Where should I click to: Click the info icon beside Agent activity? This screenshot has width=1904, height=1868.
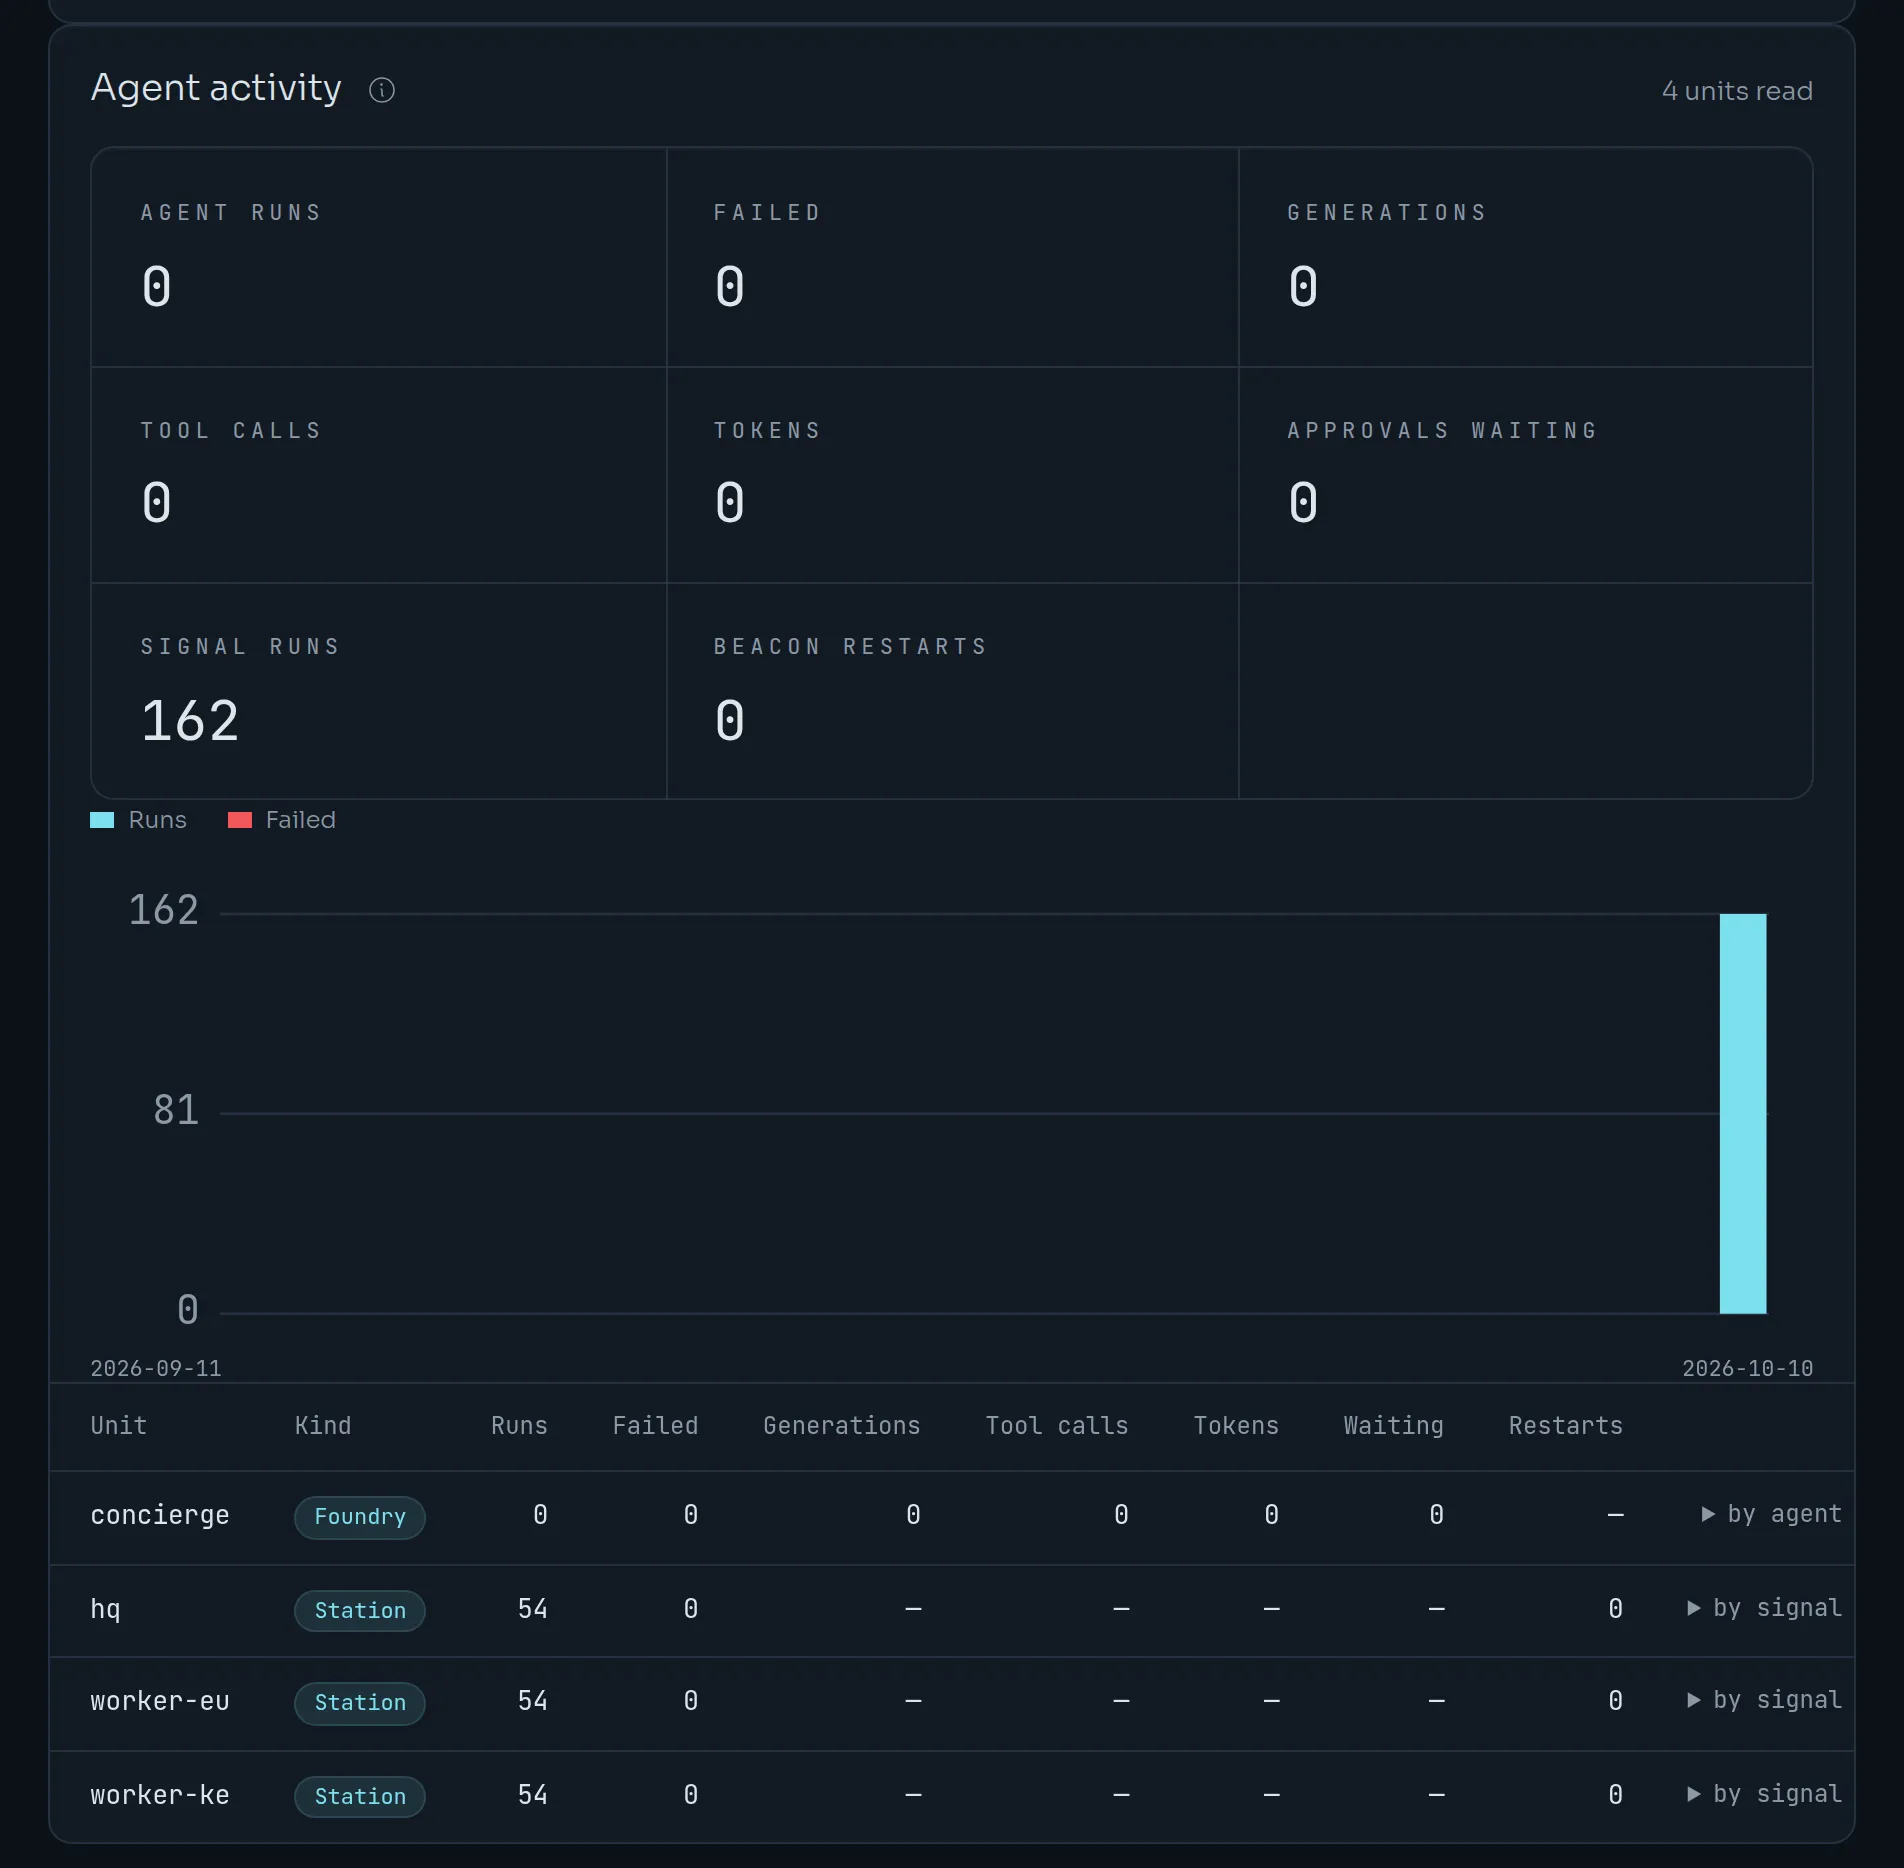coord(382,90)
